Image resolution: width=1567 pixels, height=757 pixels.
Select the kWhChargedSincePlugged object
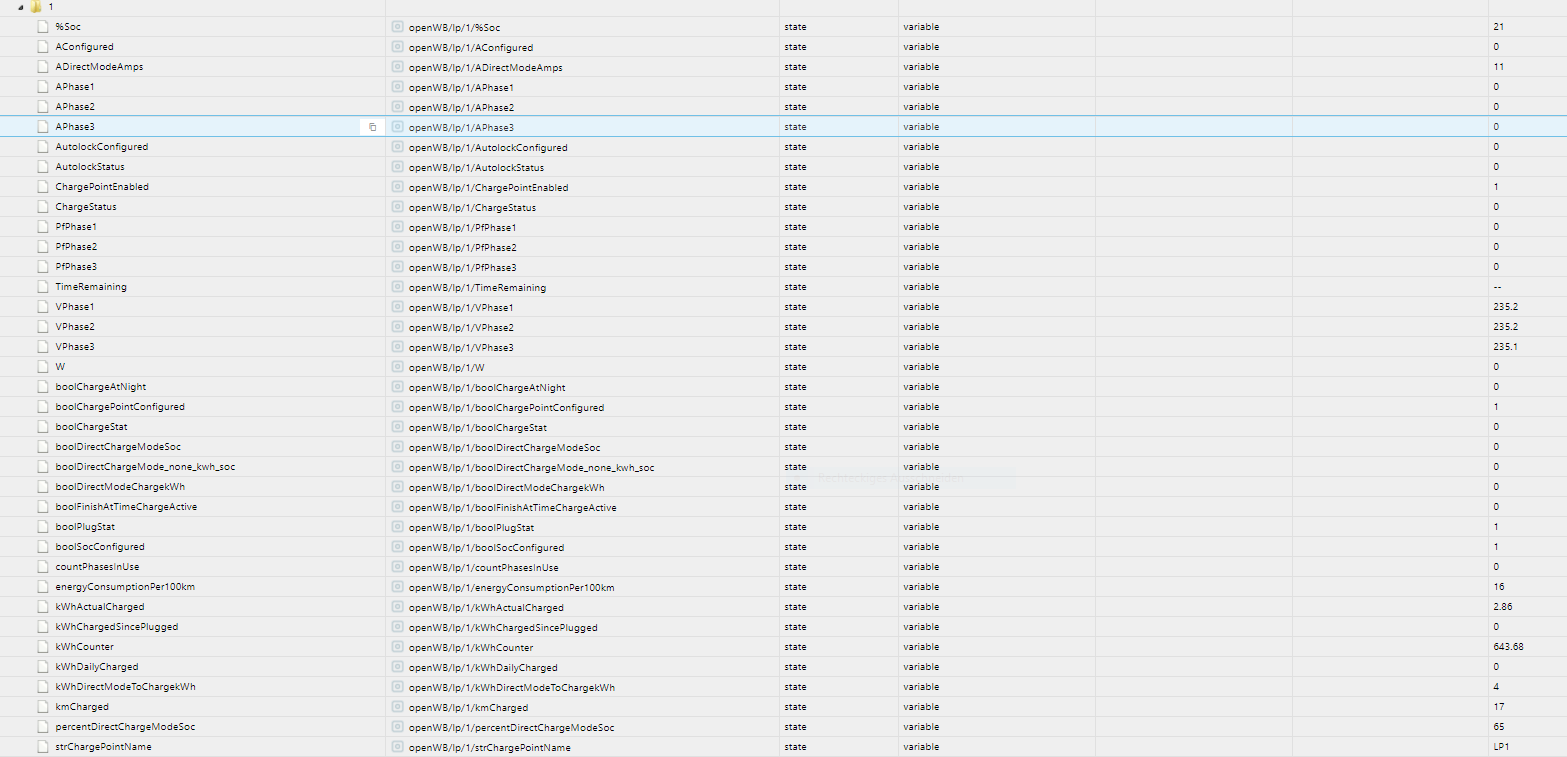point(117,627)
